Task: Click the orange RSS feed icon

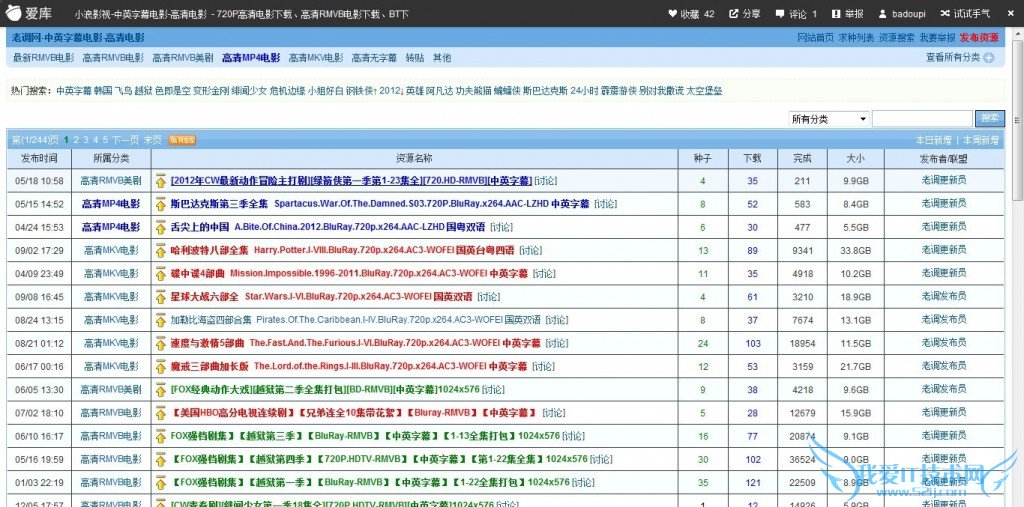Action: (182, 140)
